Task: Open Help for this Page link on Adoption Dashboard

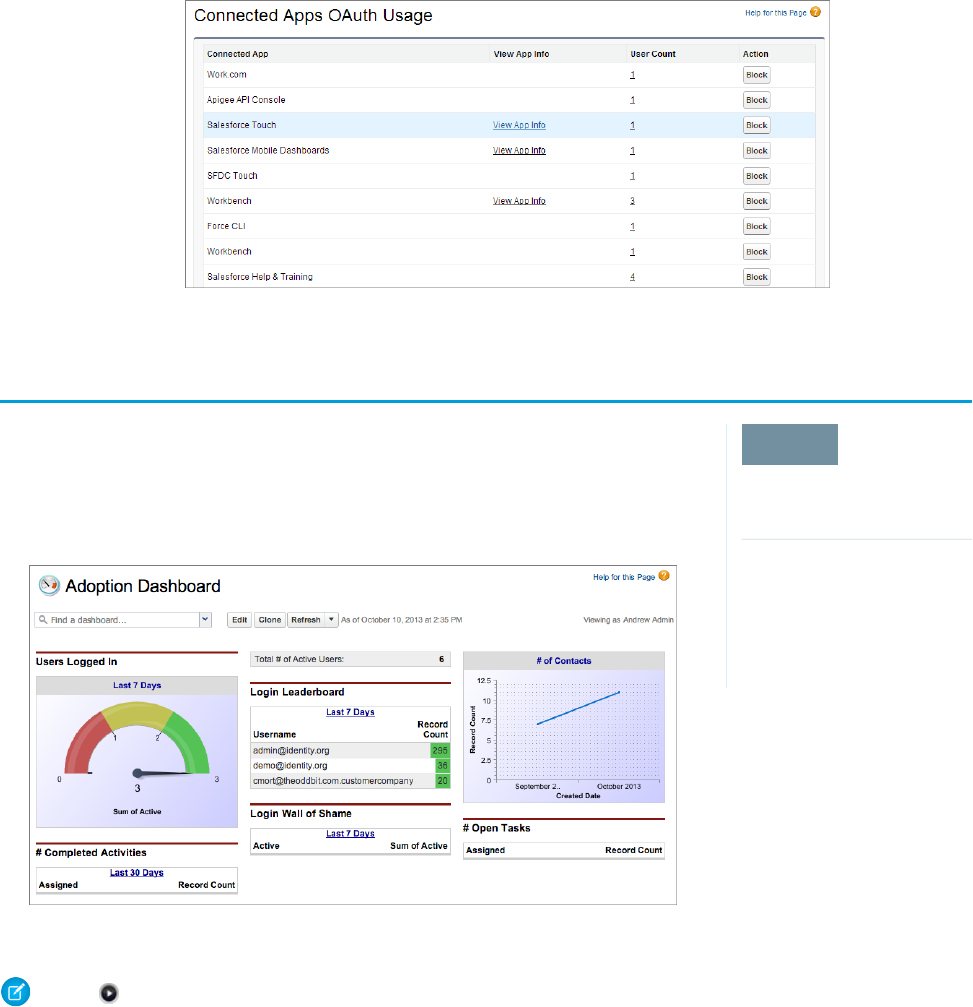Action: click(624, 577)
